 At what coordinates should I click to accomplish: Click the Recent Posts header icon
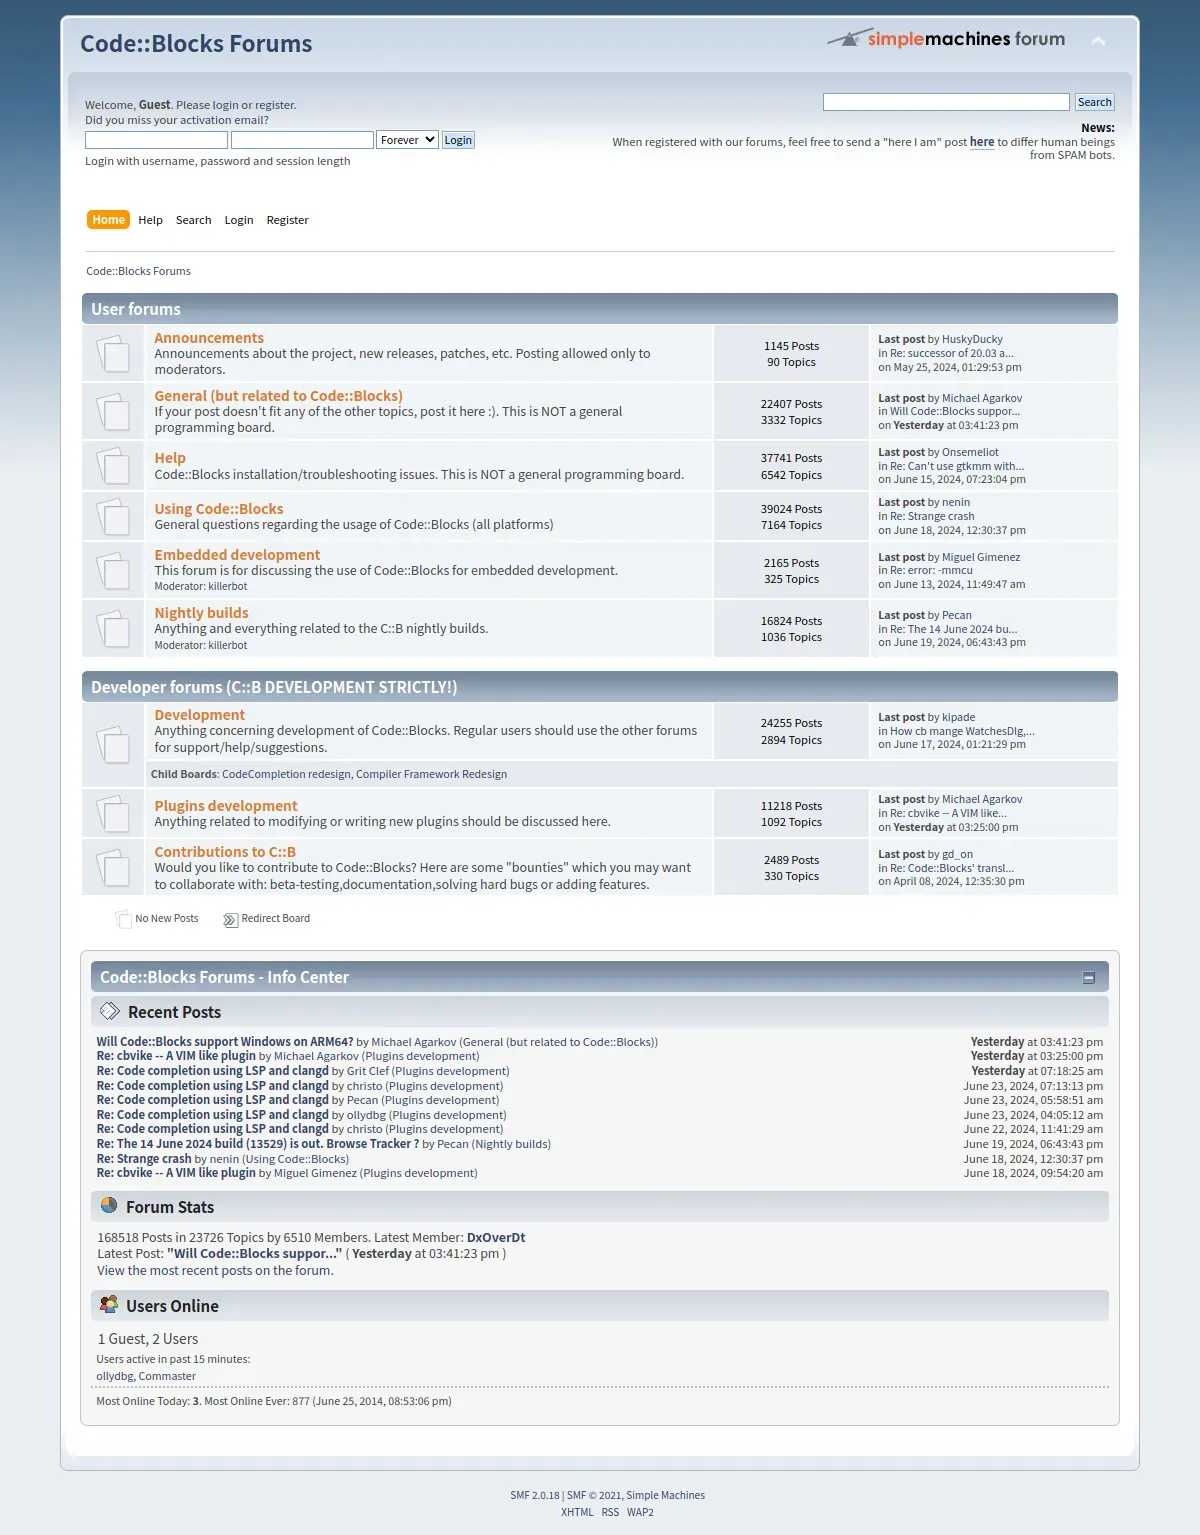tap(110, 1011)
